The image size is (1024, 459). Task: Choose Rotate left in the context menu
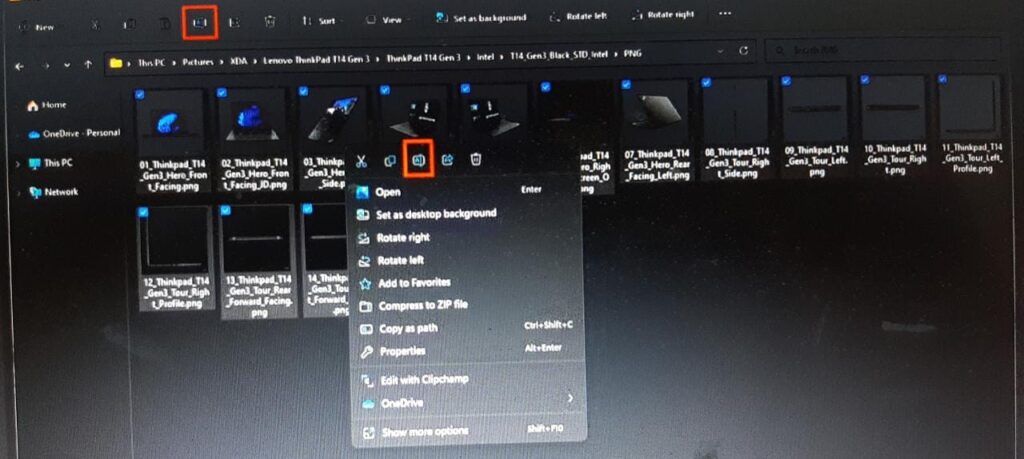(x=464, y=261)
